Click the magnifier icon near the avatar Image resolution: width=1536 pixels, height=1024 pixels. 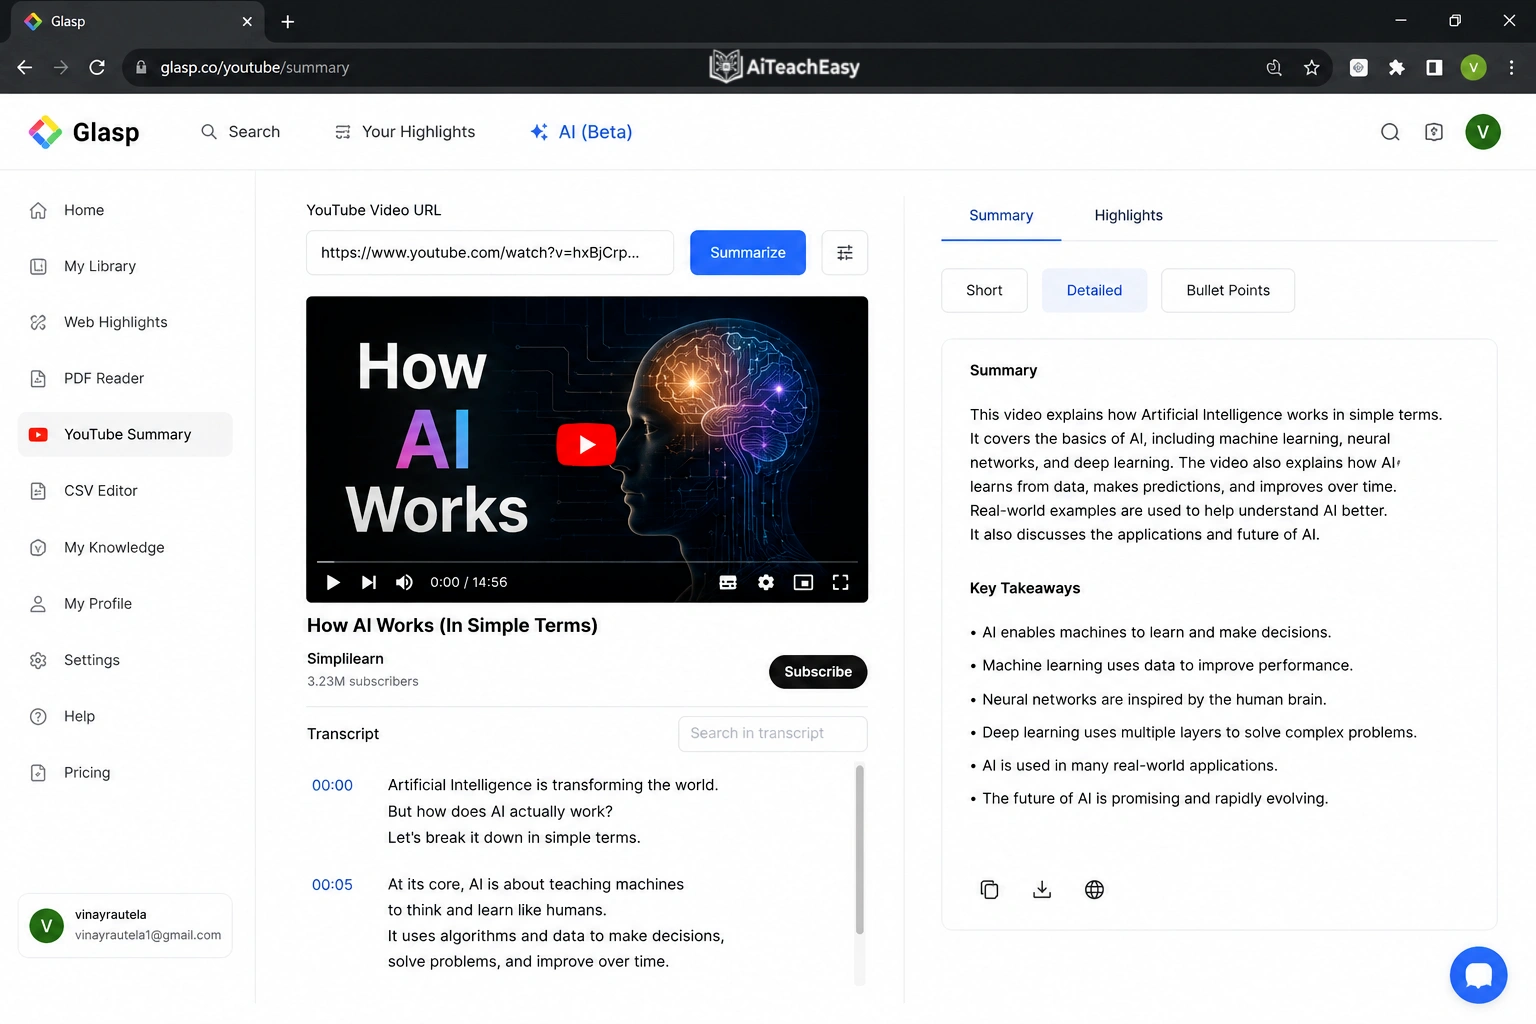[1390, 132]
